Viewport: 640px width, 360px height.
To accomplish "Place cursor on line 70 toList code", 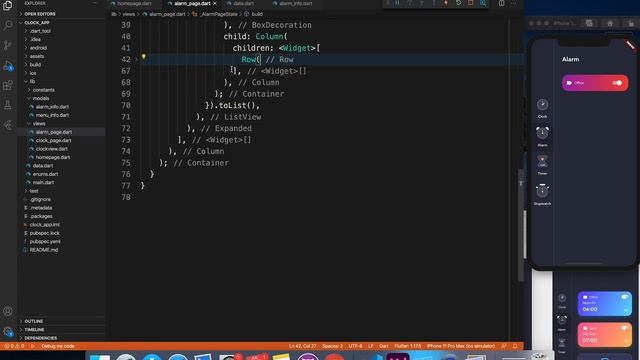I will click(232, 105).
